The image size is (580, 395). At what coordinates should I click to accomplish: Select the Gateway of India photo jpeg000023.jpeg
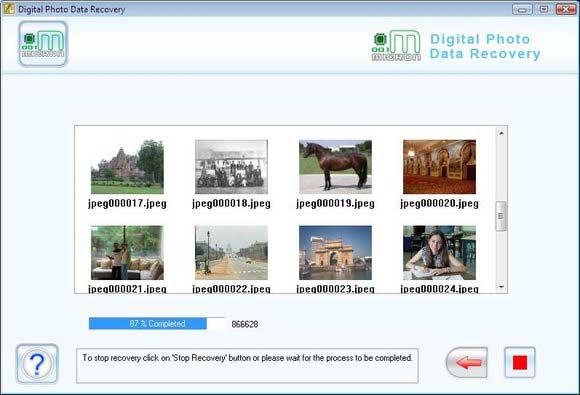click(335, 253)
